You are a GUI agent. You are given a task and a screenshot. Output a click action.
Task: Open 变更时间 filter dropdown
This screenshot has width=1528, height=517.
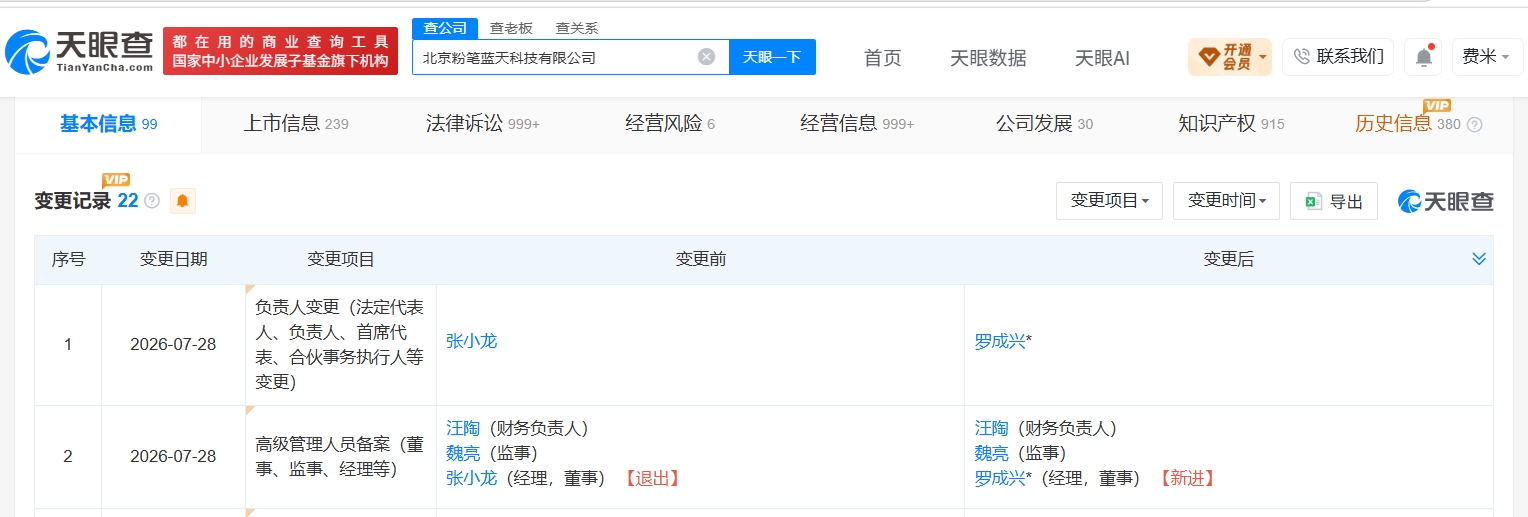point(1226,201)
